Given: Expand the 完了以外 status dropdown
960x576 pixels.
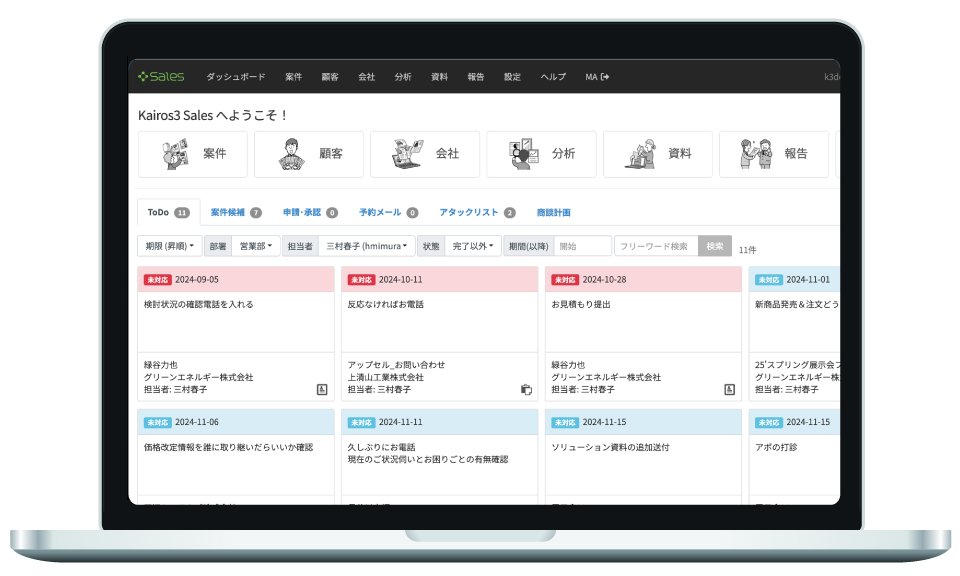Looking at the screenshot, I should pos(472,246).
